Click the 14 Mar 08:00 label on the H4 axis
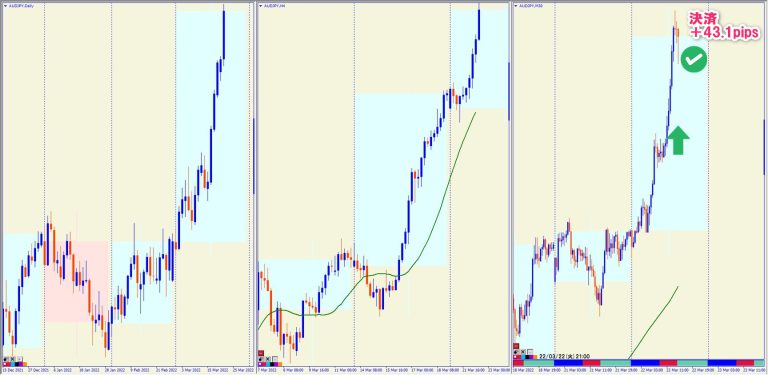The image size is (768, 375). (x=371, y=370)
